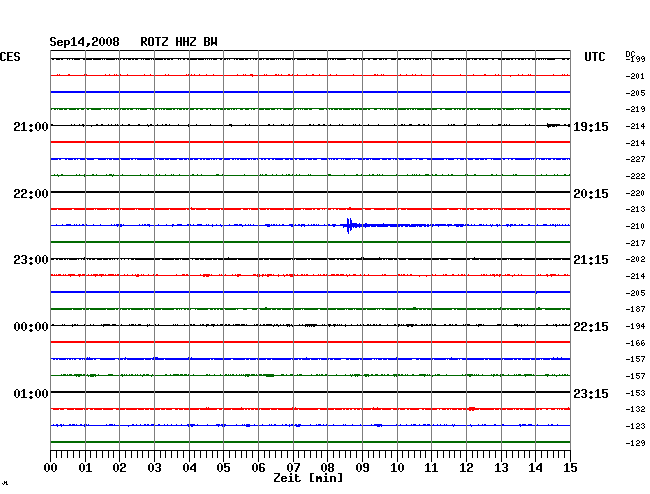Image resolution: width=650 pixels, height=494 pixels.
Task: Click the DC offset value "-194"
Action: (x=635, y=326)
